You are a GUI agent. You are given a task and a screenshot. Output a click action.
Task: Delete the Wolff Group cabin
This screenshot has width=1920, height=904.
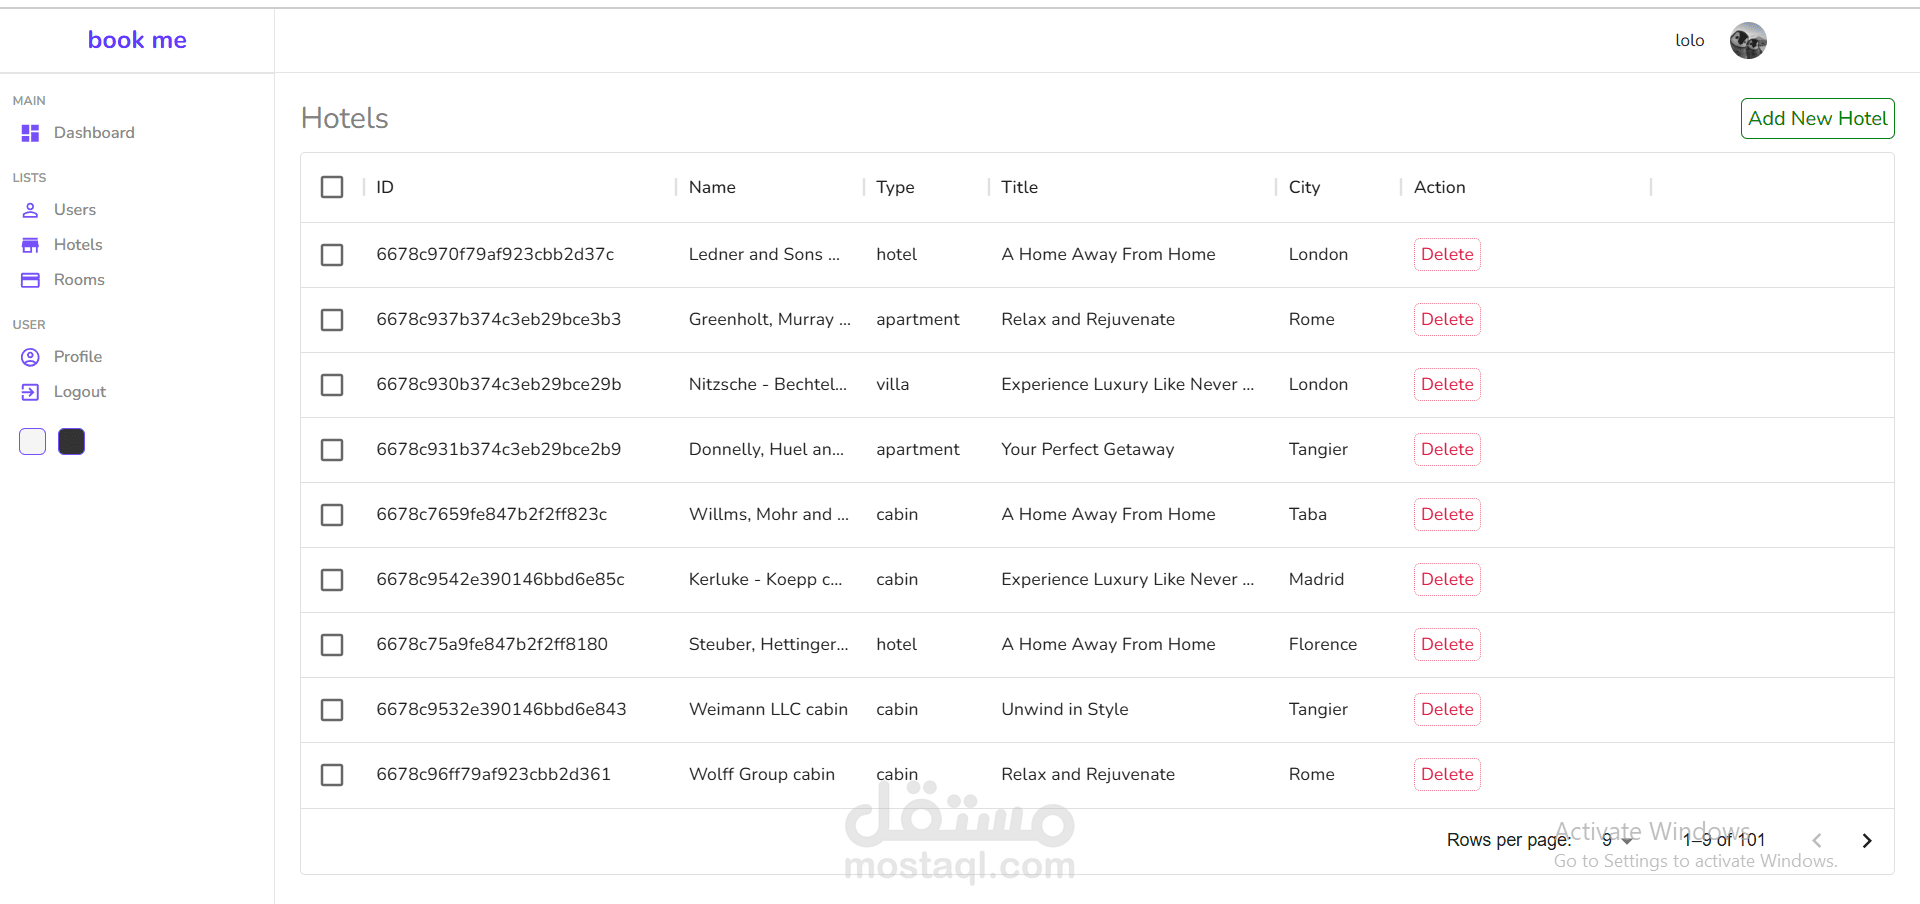[x=1447, y=775]
